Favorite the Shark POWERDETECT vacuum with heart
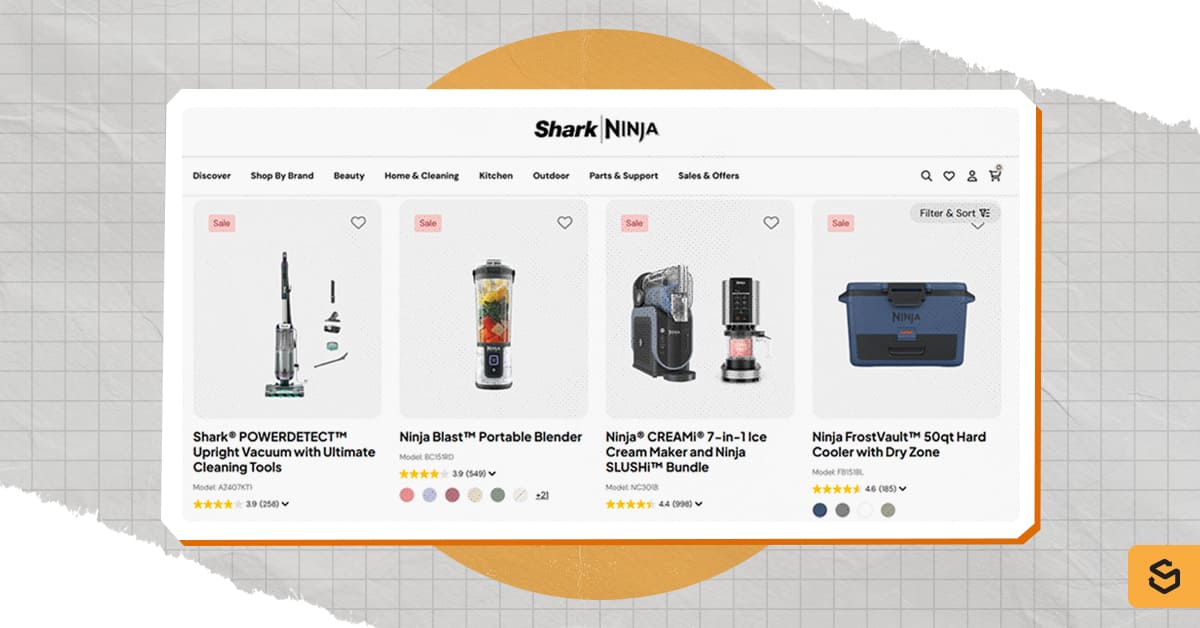 tap(358, 223)
